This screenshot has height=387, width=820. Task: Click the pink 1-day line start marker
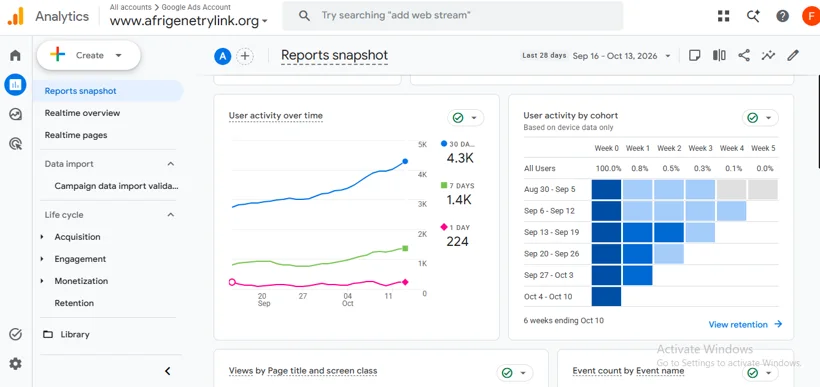click(233, 282)
